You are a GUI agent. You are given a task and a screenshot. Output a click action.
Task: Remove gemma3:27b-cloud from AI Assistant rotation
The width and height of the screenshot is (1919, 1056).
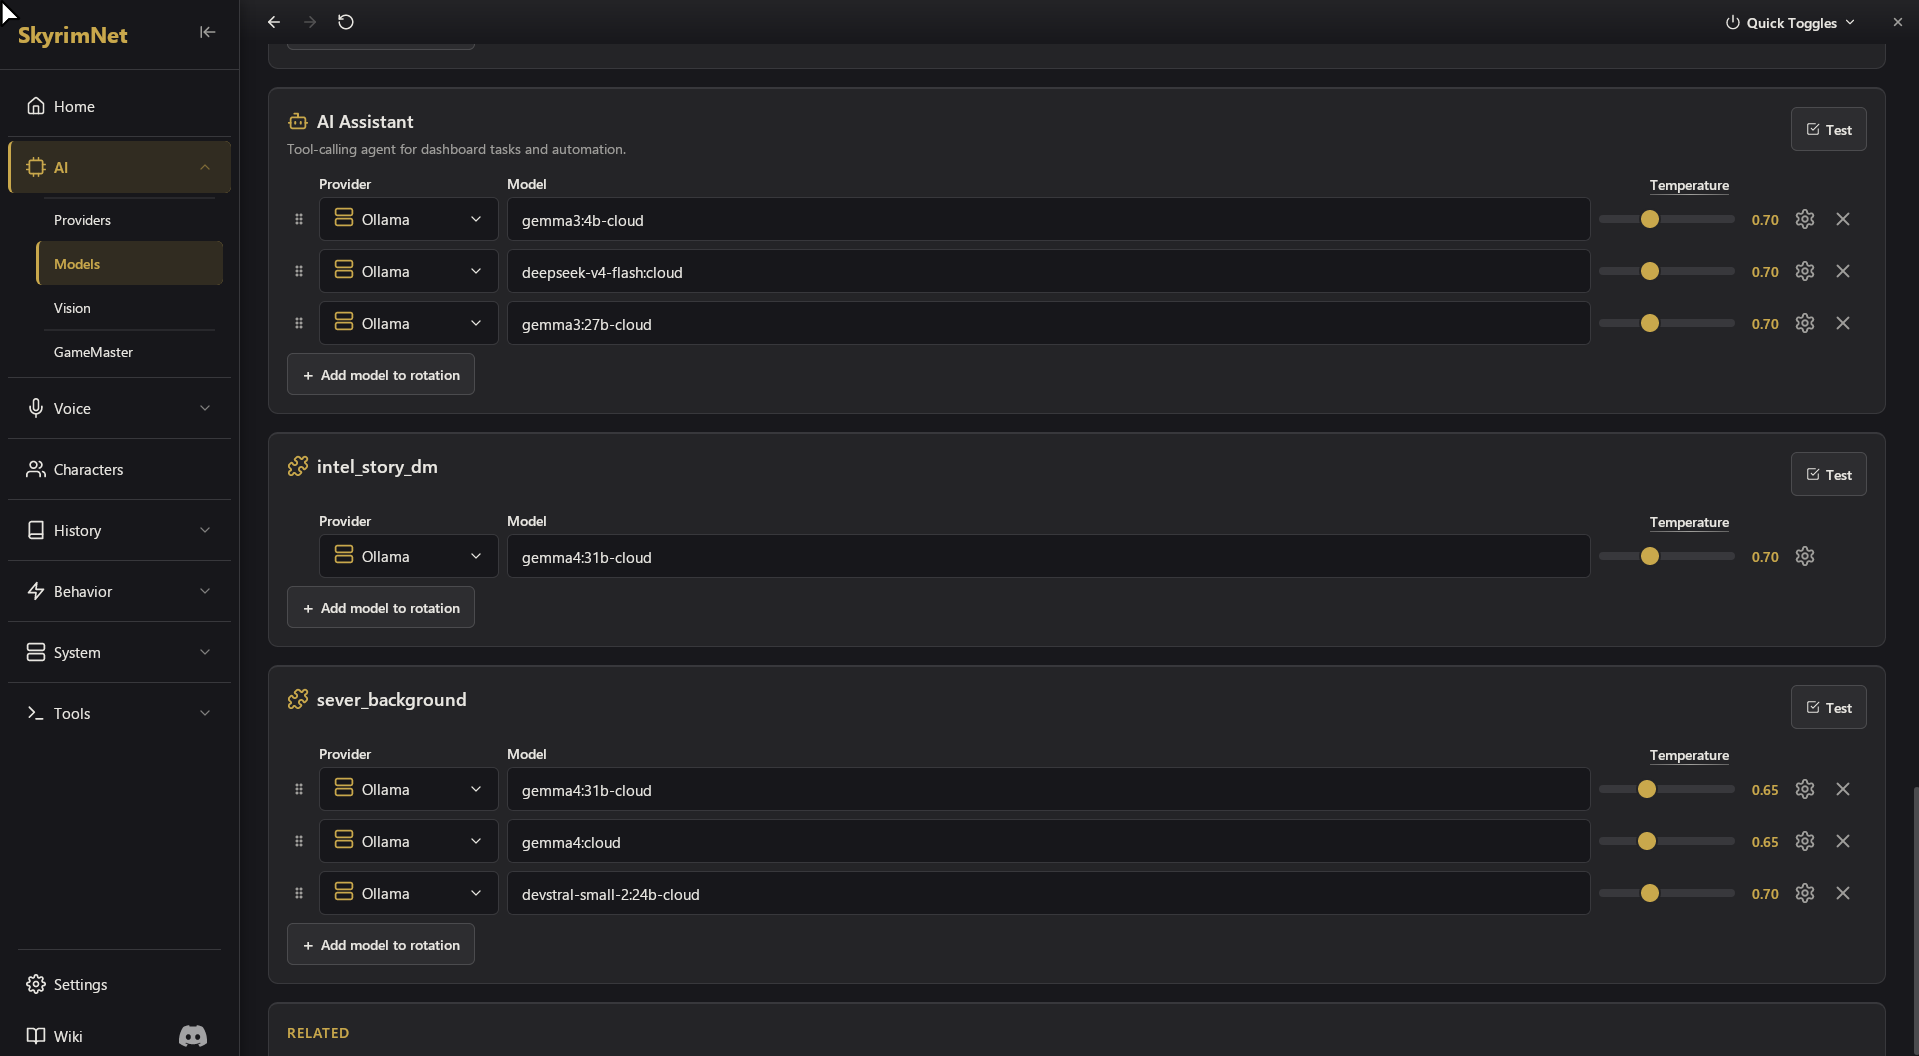tap(1842, 323)
